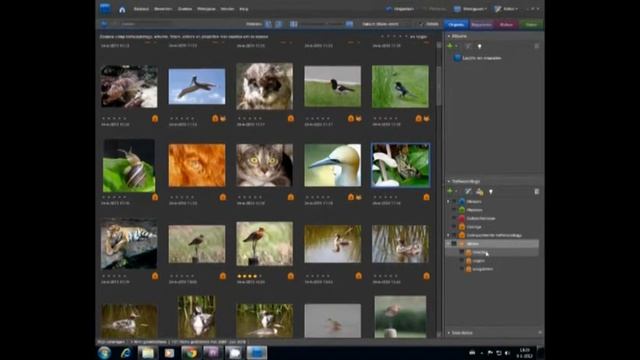Click the find people icon in keyword tags panel
640x360 pixels.
point(480,191)
